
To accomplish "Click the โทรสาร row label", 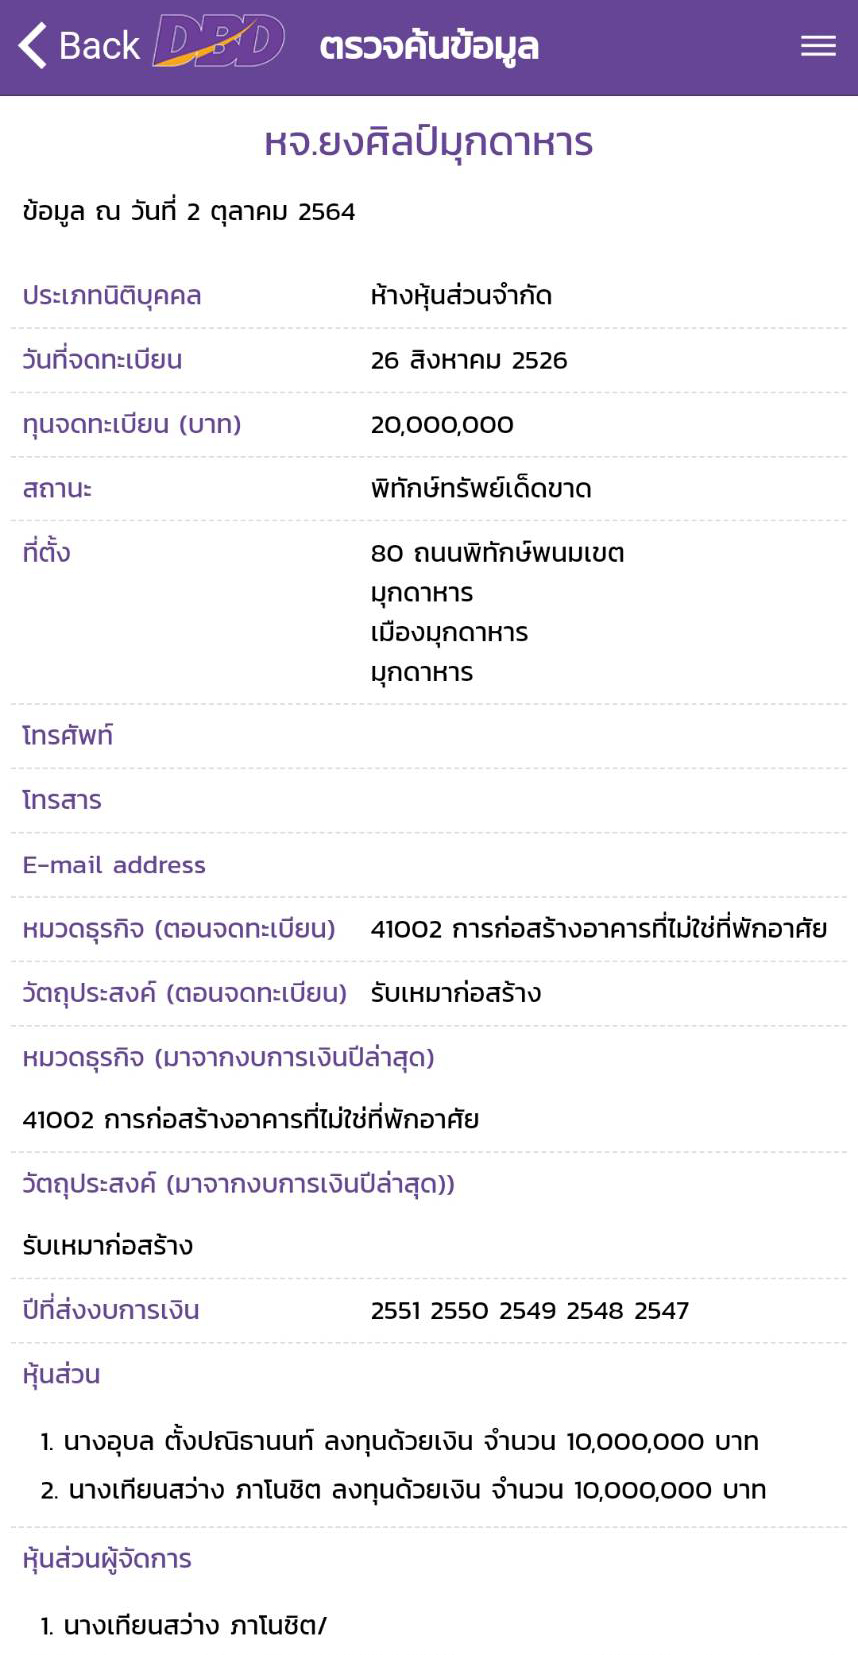I will tap(62, 800).
